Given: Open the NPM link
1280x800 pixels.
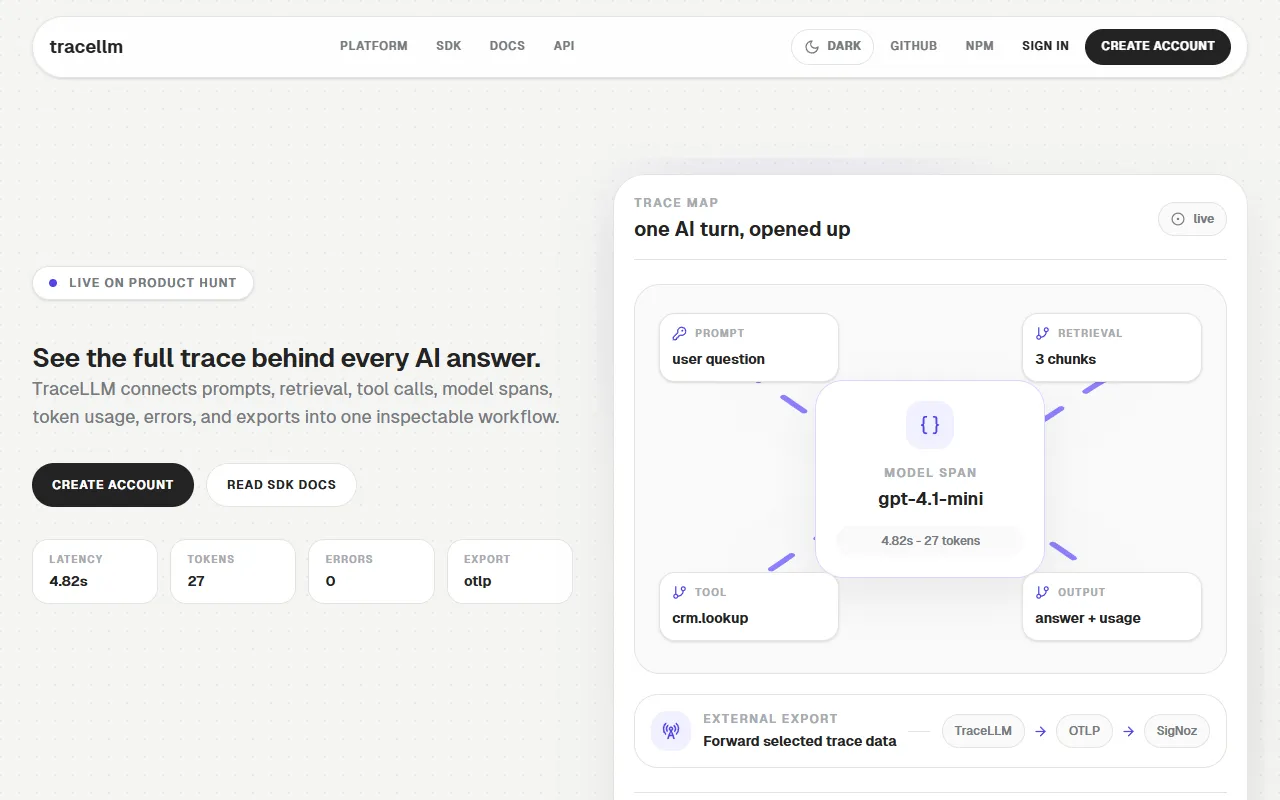Looking at the screenshot, I should tap(980, 46).
